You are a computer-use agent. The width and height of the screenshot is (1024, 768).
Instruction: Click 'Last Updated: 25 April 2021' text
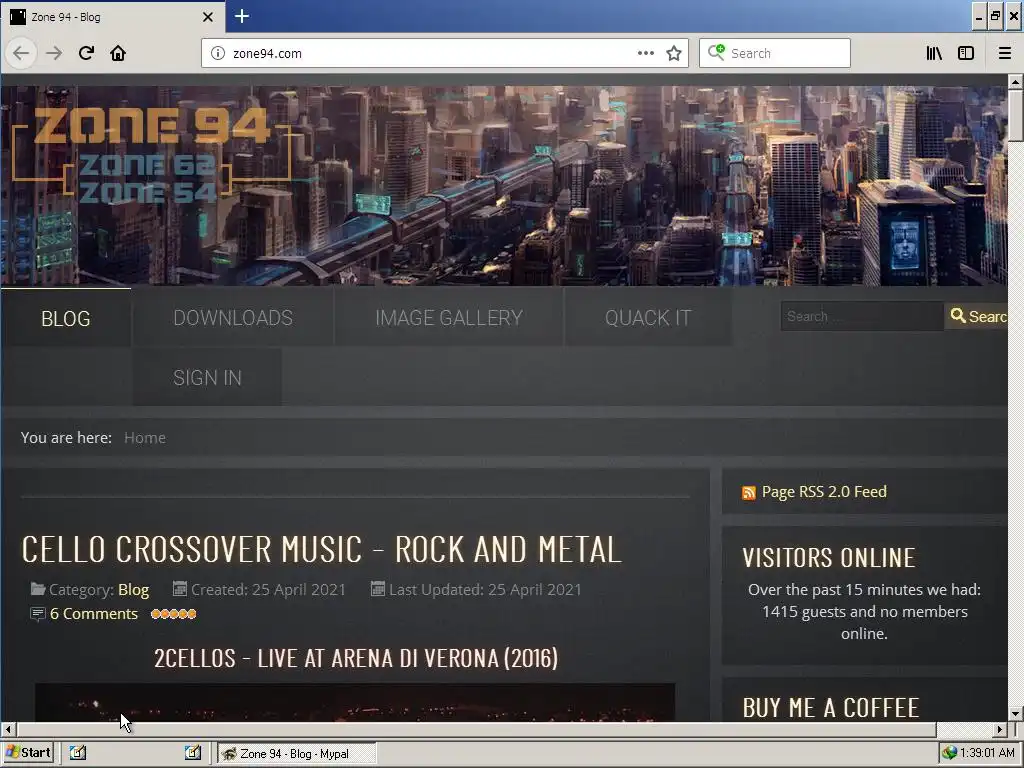[x=485, y=590]
